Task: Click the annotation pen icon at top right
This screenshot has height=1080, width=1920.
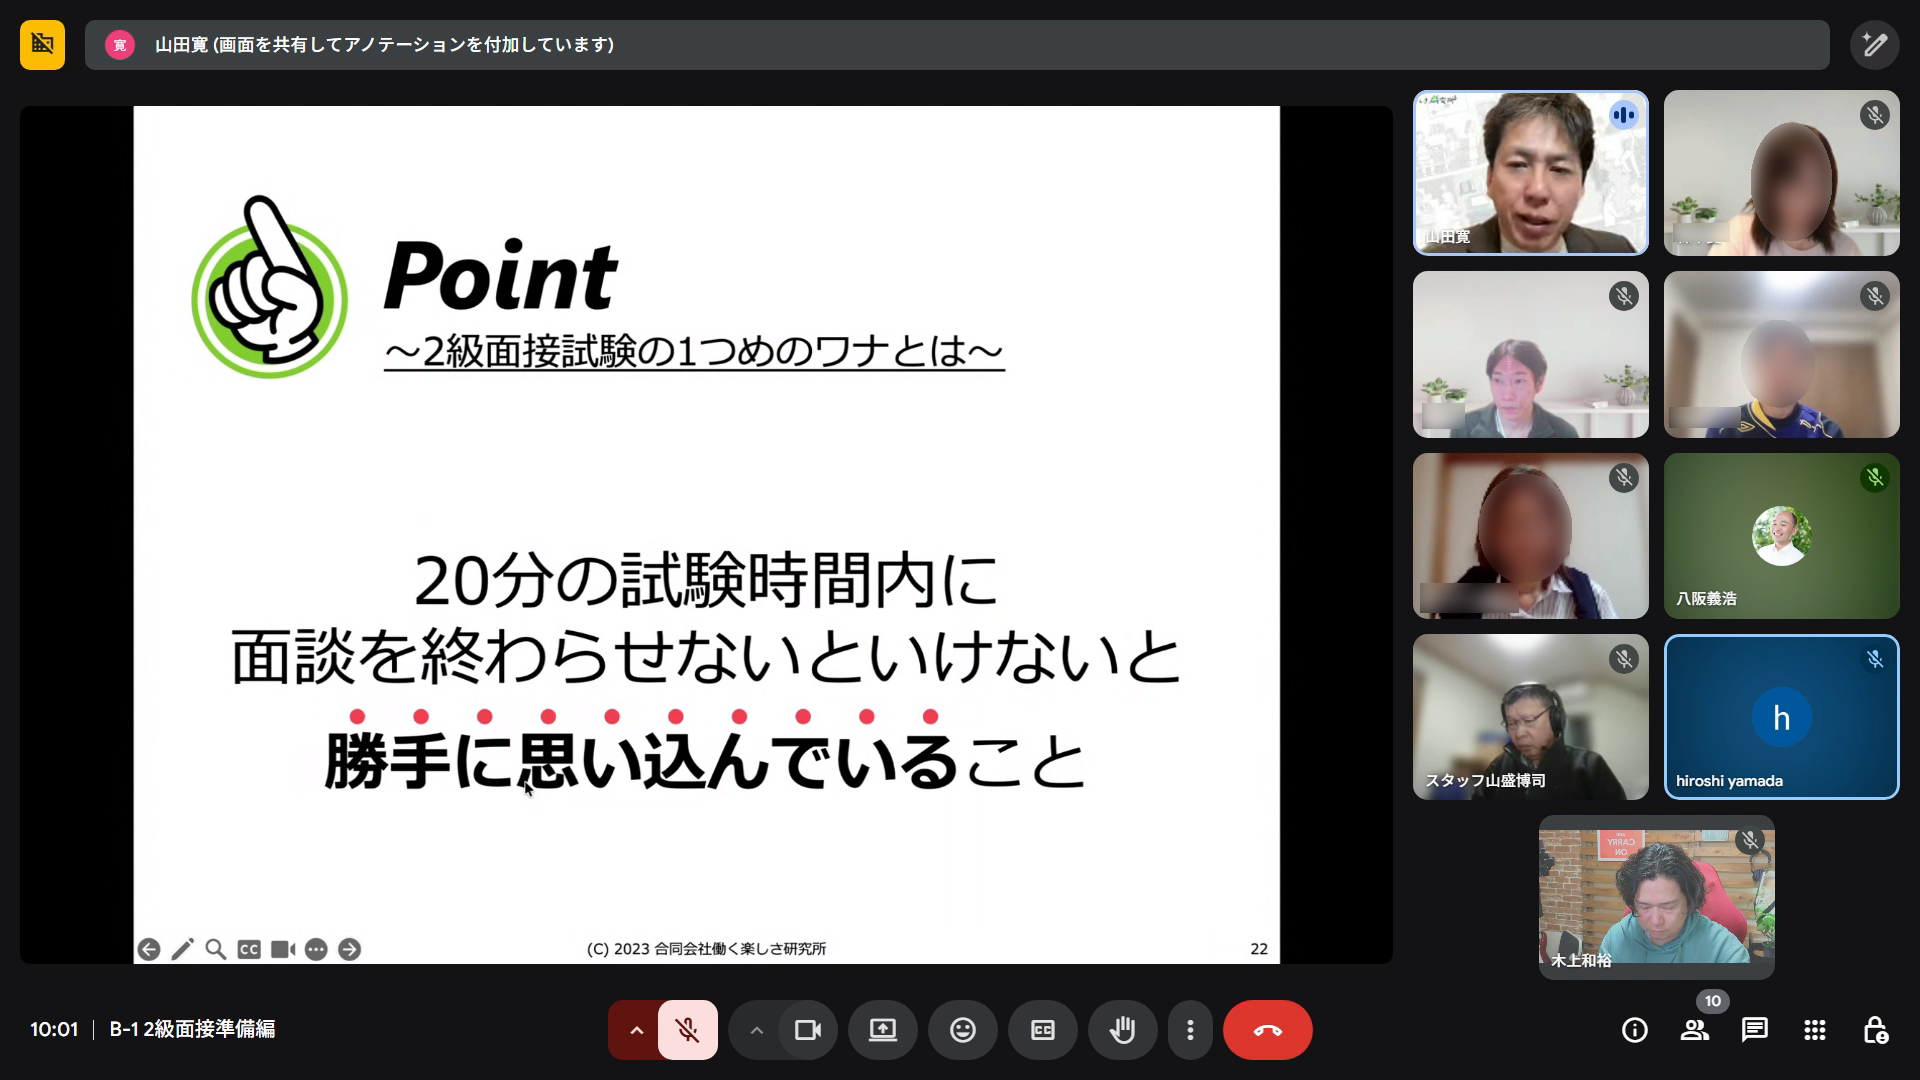Action: pos(1874,45)
